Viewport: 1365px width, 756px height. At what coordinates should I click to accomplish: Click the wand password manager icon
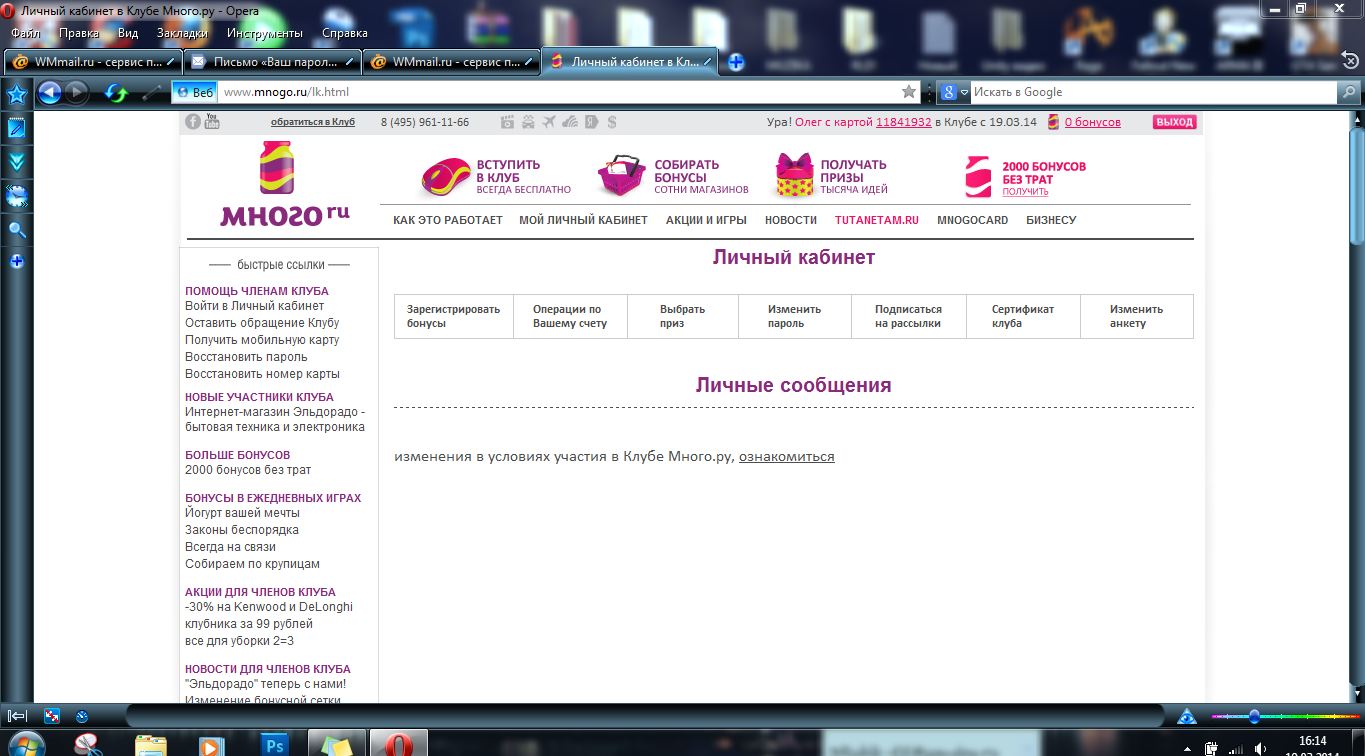click(152, 93)
